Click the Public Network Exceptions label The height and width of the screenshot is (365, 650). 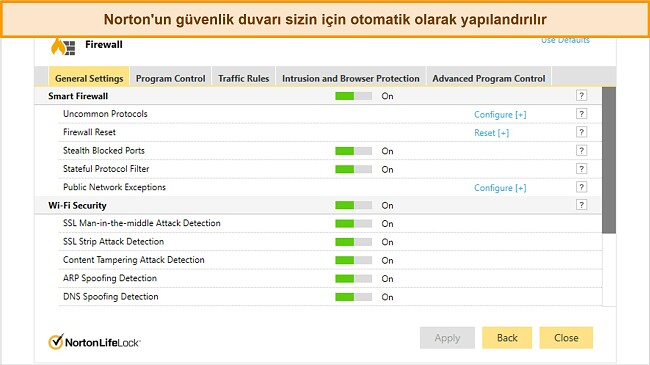coord(114,187)
